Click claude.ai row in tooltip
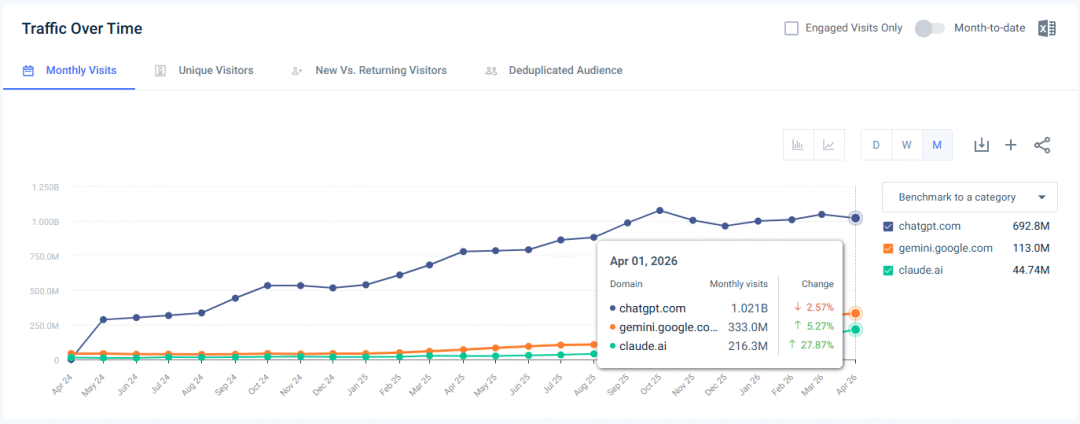The image size is (1080, 424). [x=722, y=346]
